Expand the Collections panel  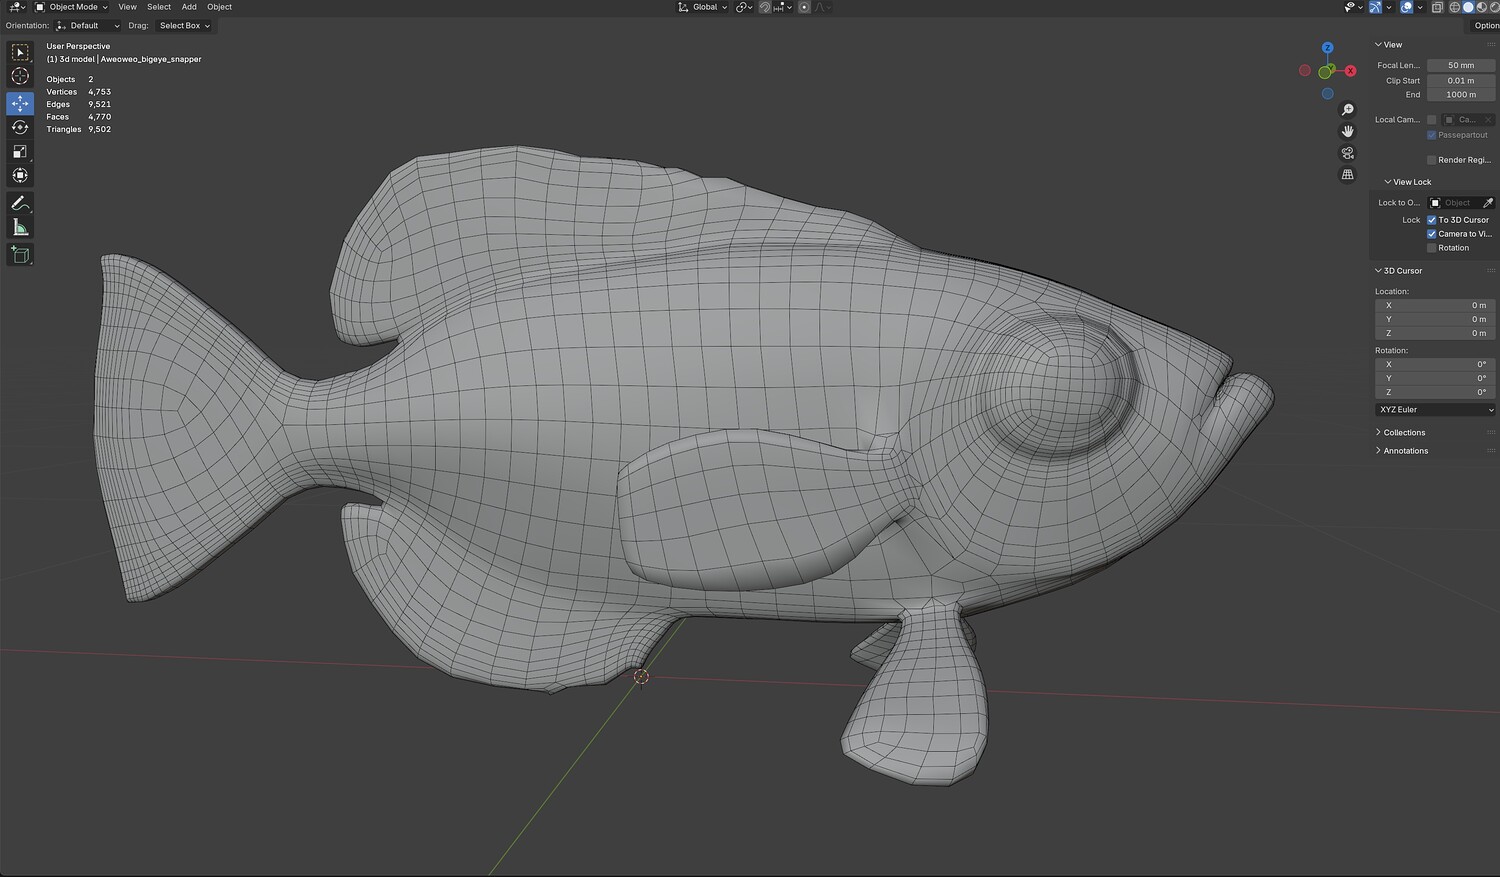pyautogui.click(x=1400, y=433)
